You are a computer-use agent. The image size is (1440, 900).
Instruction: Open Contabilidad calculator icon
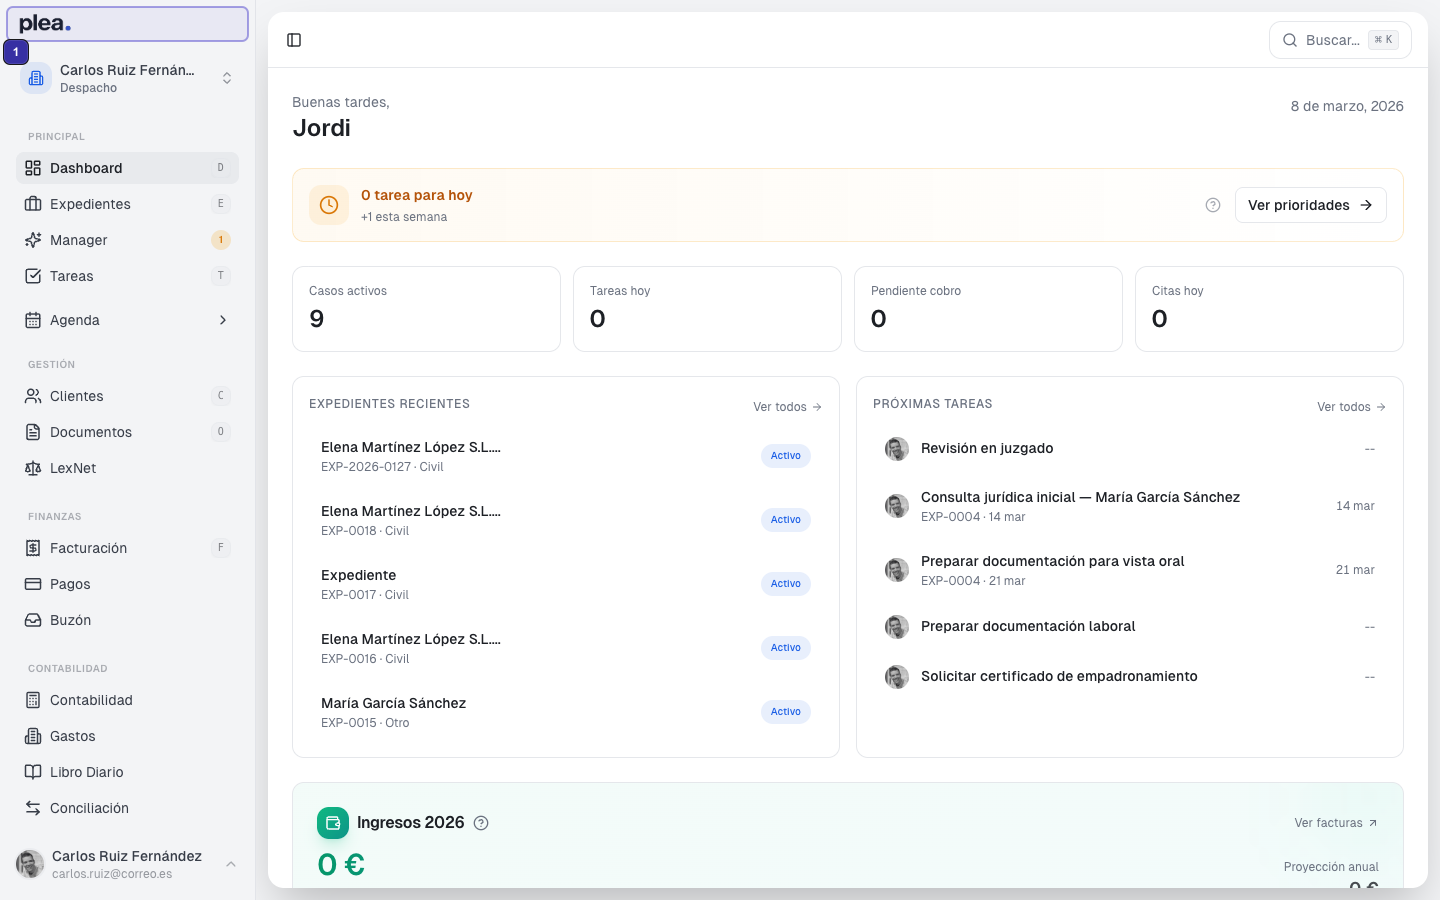coord(33,700)
